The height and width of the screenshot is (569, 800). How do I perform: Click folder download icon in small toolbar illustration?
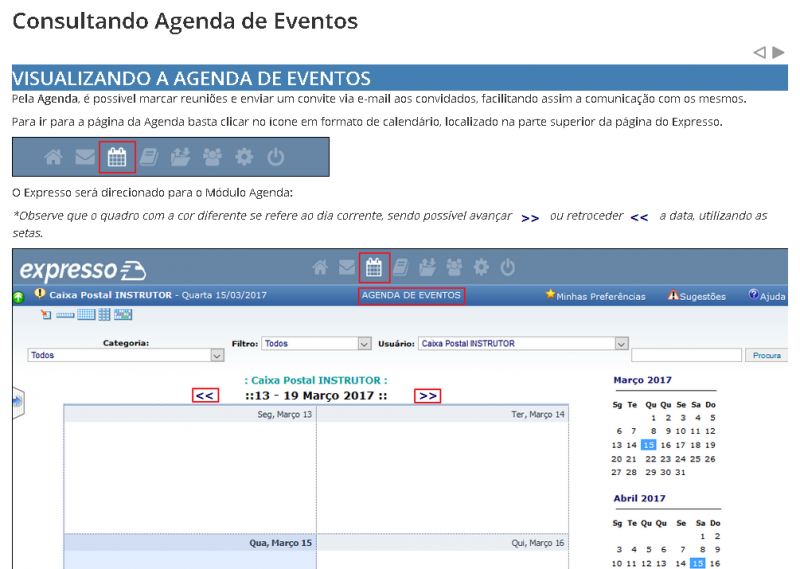180,157
